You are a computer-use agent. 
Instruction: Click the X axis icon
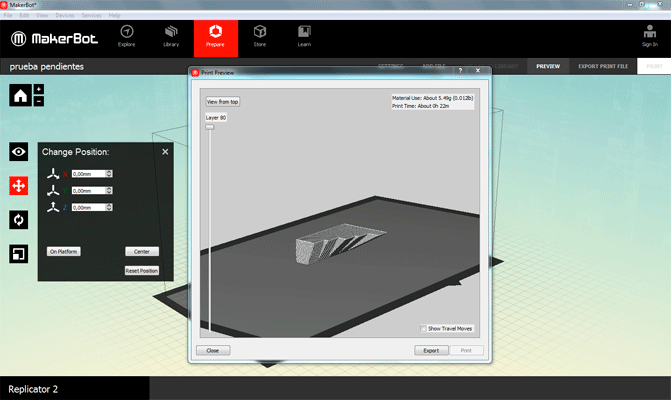tap(53, 174)
